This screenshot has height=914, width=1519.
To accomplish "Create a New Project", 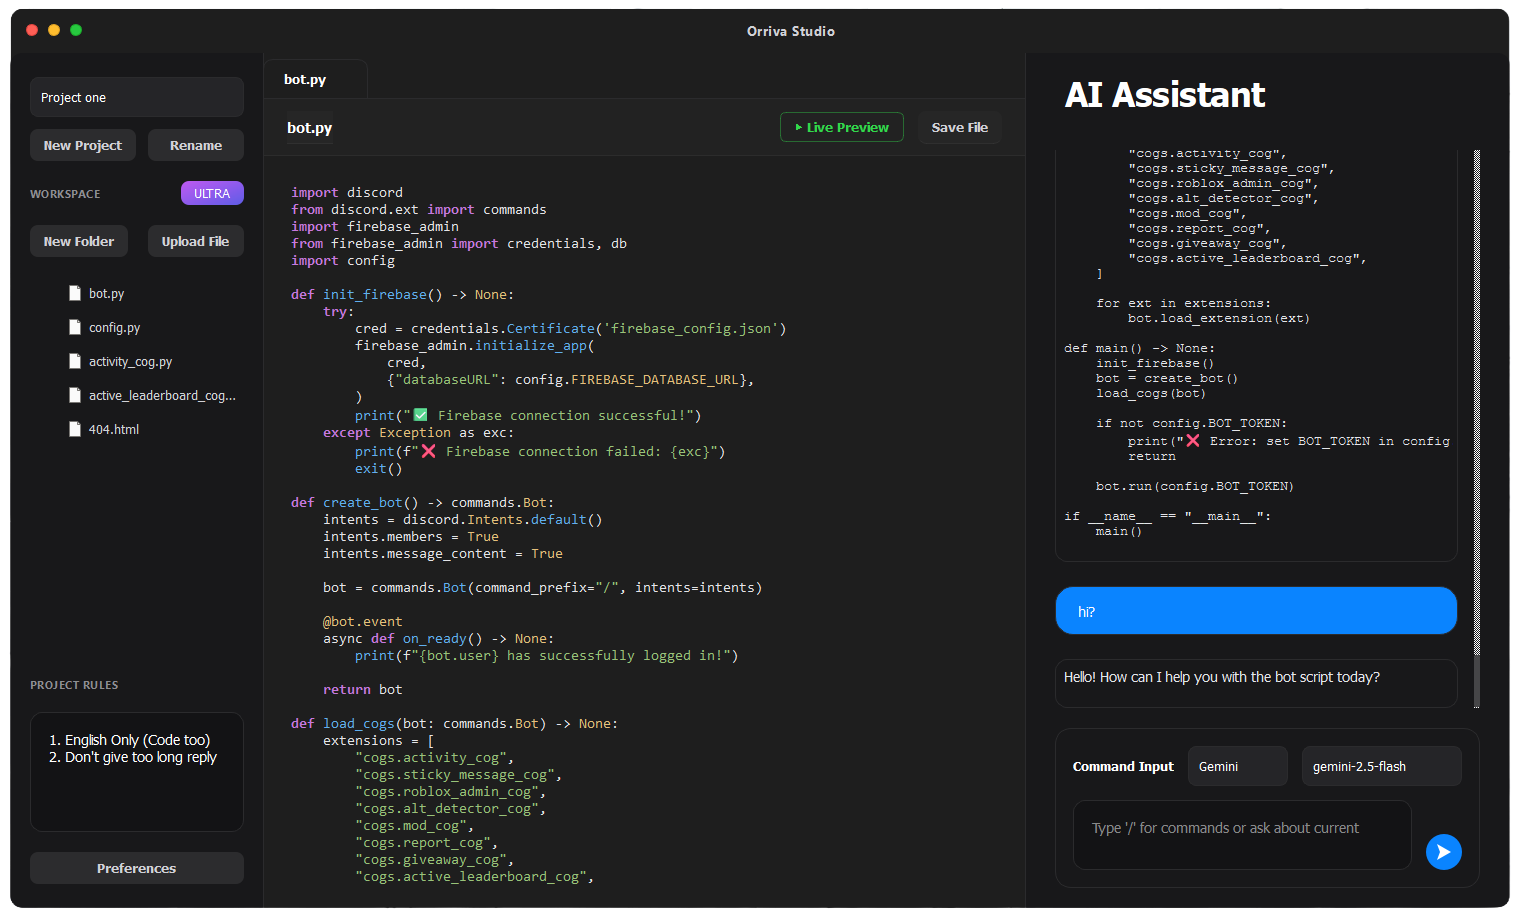I will tap(82, 144).
